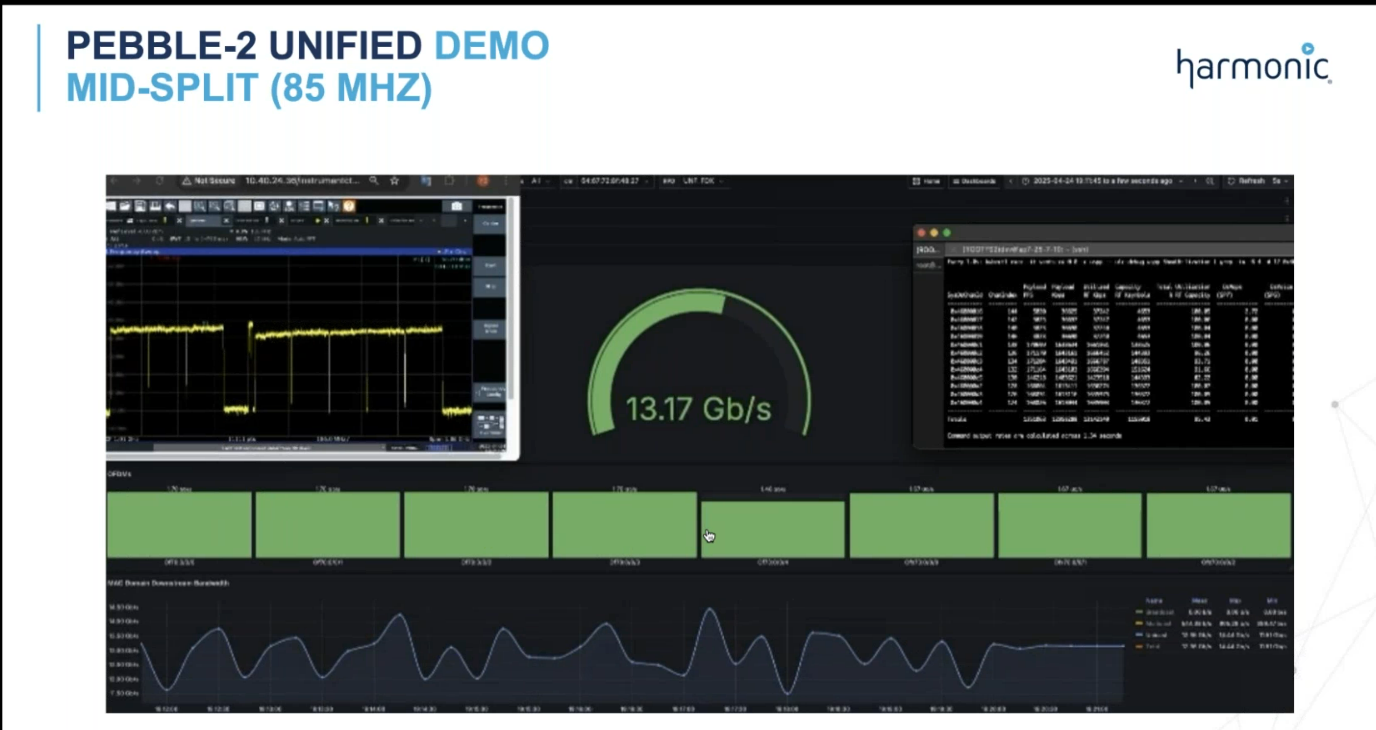Click the green zoom dot on the terminal window
This screenshot has width=1376, height=730.
pos(947,232)
